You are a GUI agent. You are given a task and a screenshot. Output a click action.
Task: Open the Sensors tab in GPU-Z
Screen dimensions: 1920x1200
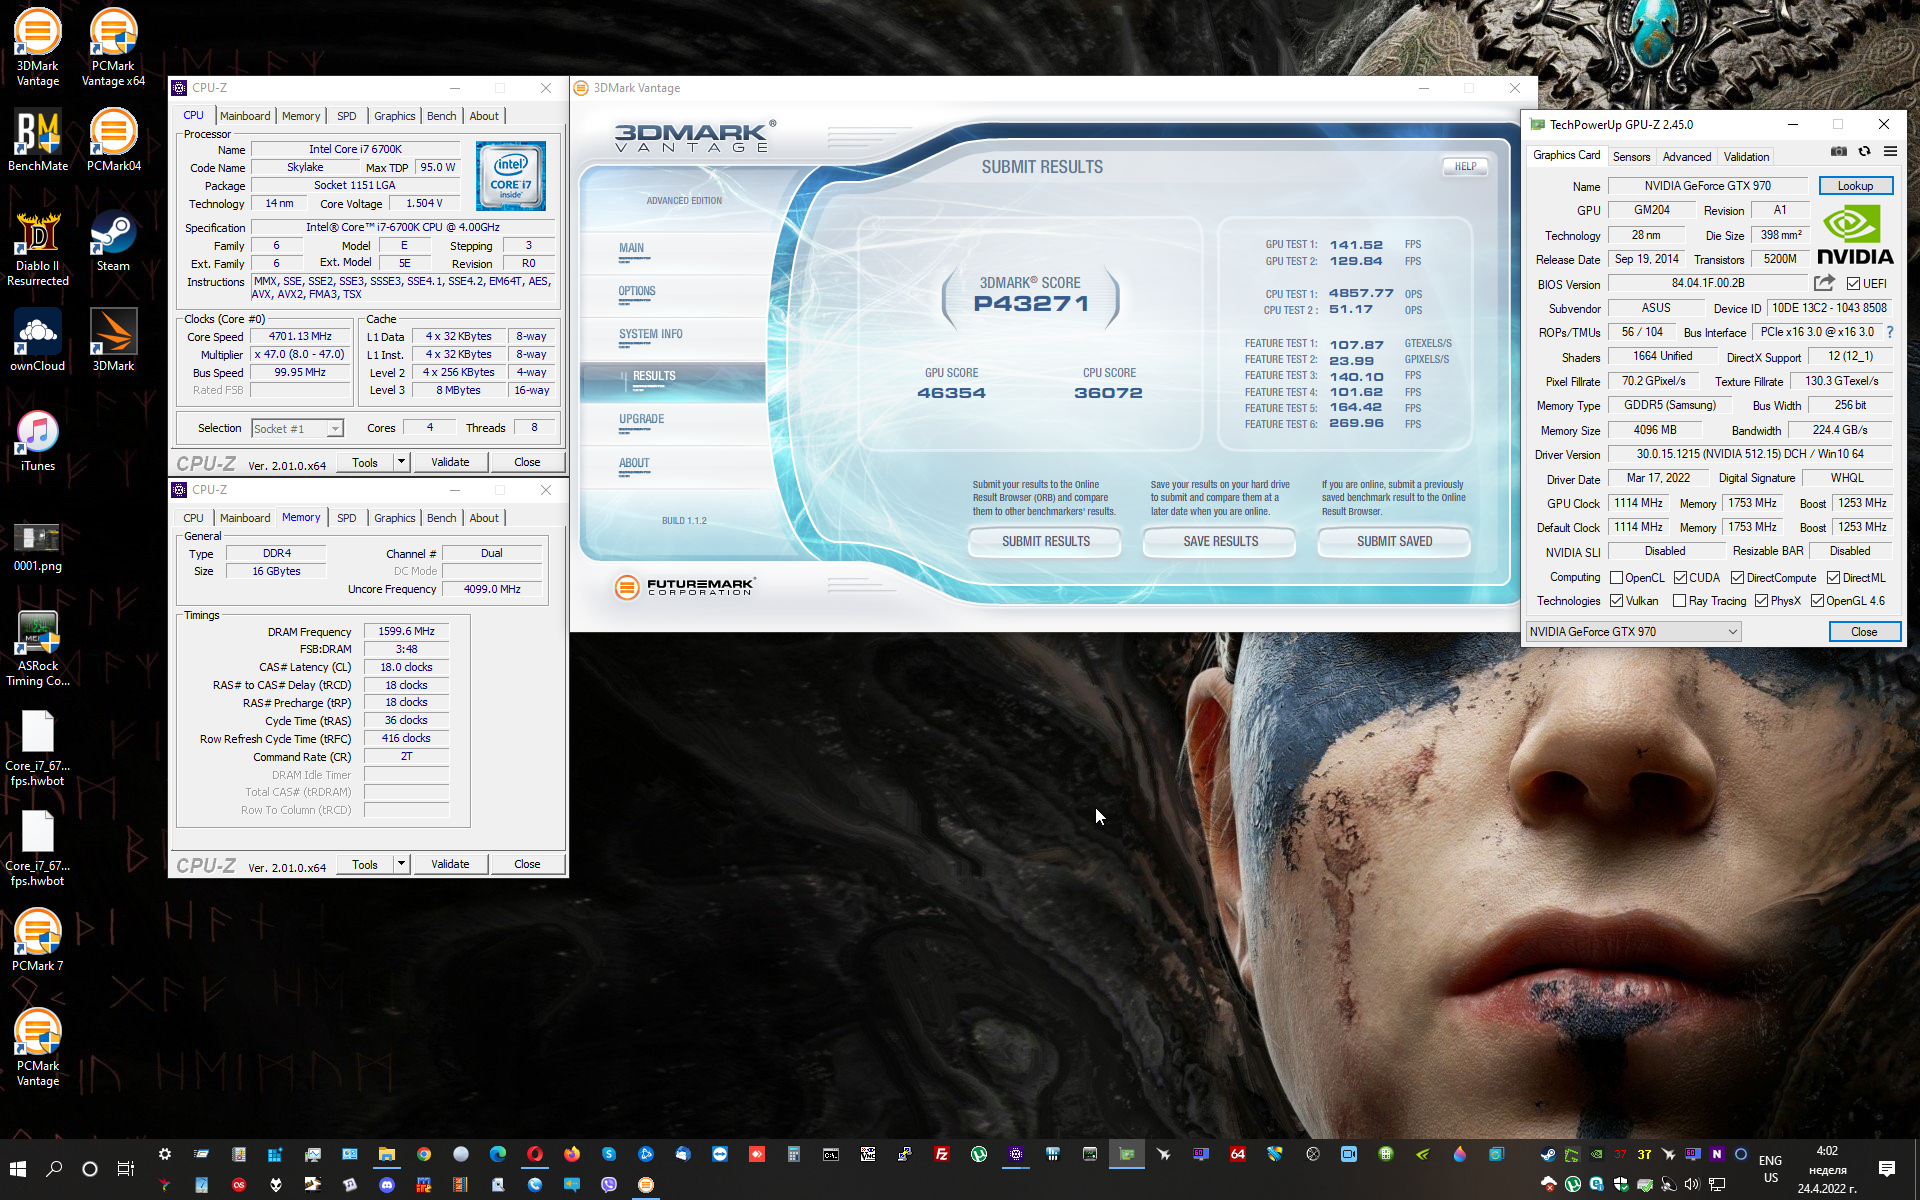pyautogui.click(x=1631, y=157)
